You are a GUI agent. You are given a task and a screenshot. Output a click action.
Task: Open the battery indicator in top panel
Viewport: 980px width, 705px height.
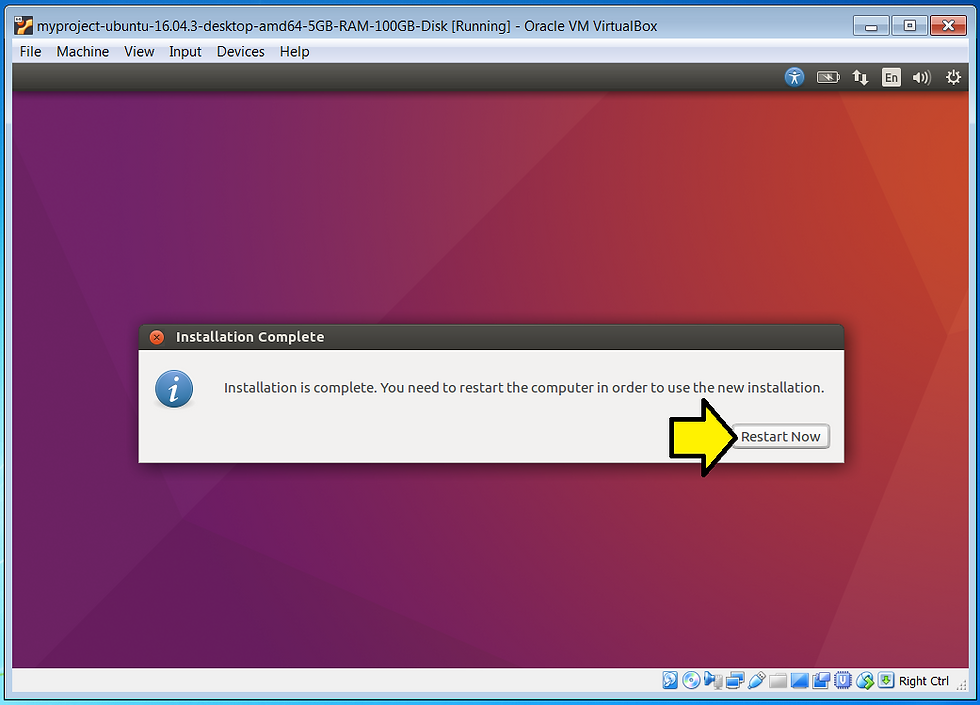pos(828,78)
